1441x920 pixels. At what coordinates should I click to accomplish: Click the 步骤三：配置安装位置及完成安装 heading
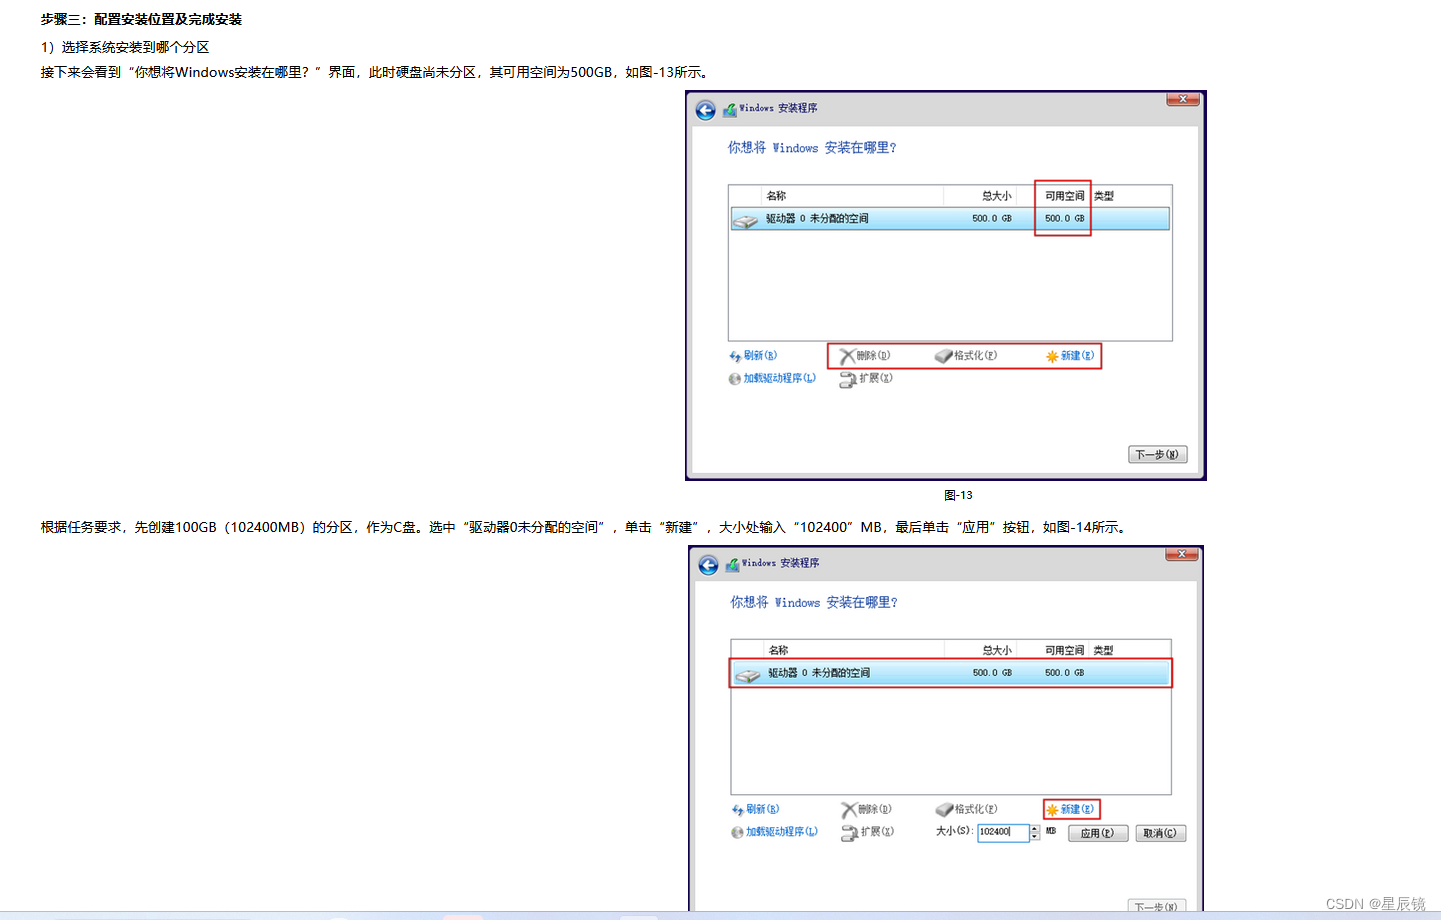141,19
